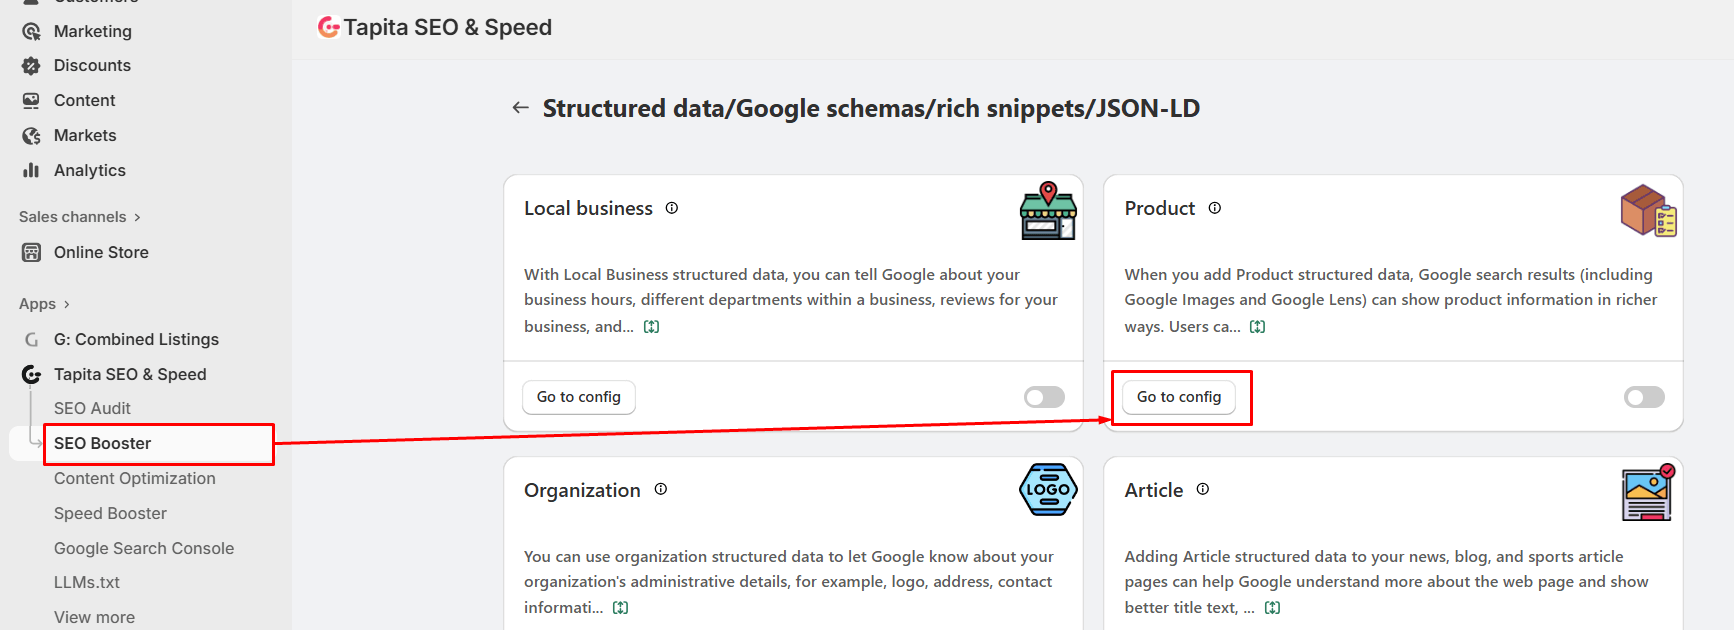Select Google Search Console submenu item

pos(144,549)
